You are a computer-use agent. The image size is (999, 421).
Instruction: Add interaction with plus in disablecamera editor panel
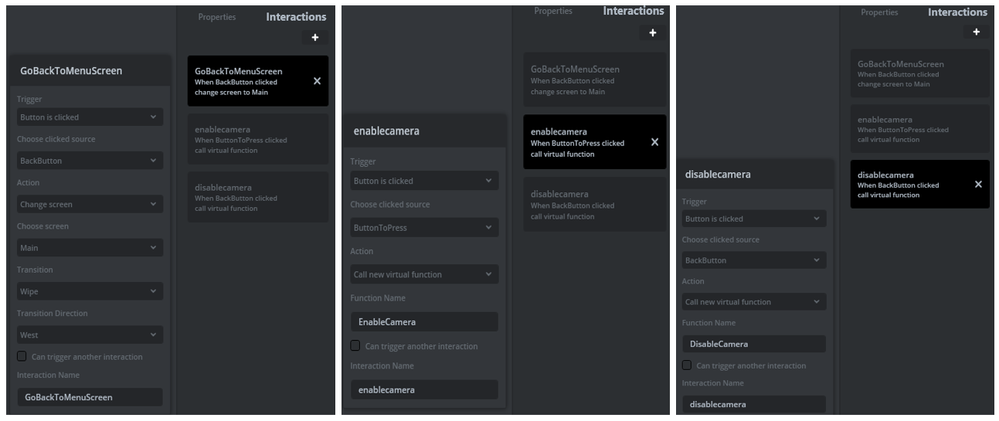tap(976, 32)
